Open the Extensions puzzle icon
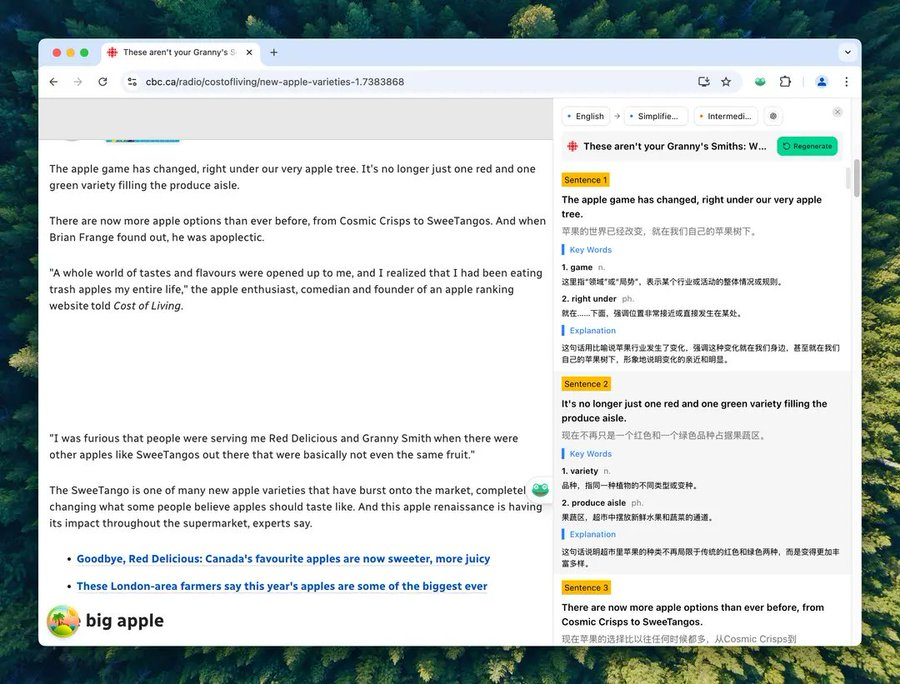The width and height of the screenshot is (900, 684). (785, 82)
